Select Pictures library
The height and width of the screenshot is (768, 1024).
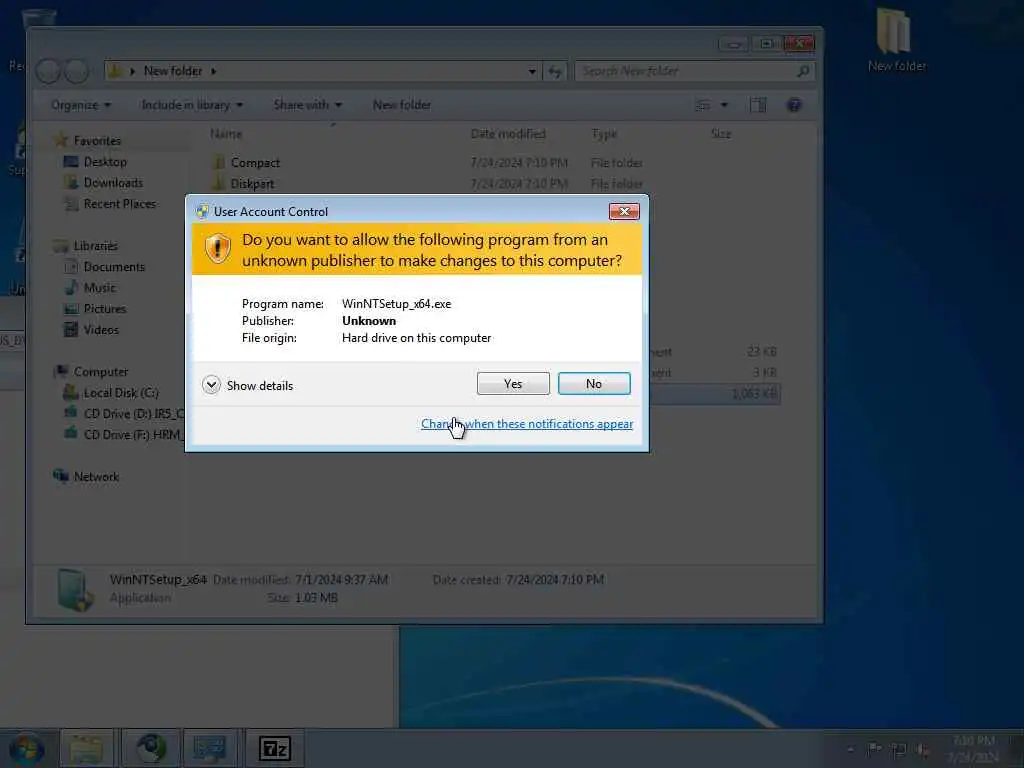[104, 308]
